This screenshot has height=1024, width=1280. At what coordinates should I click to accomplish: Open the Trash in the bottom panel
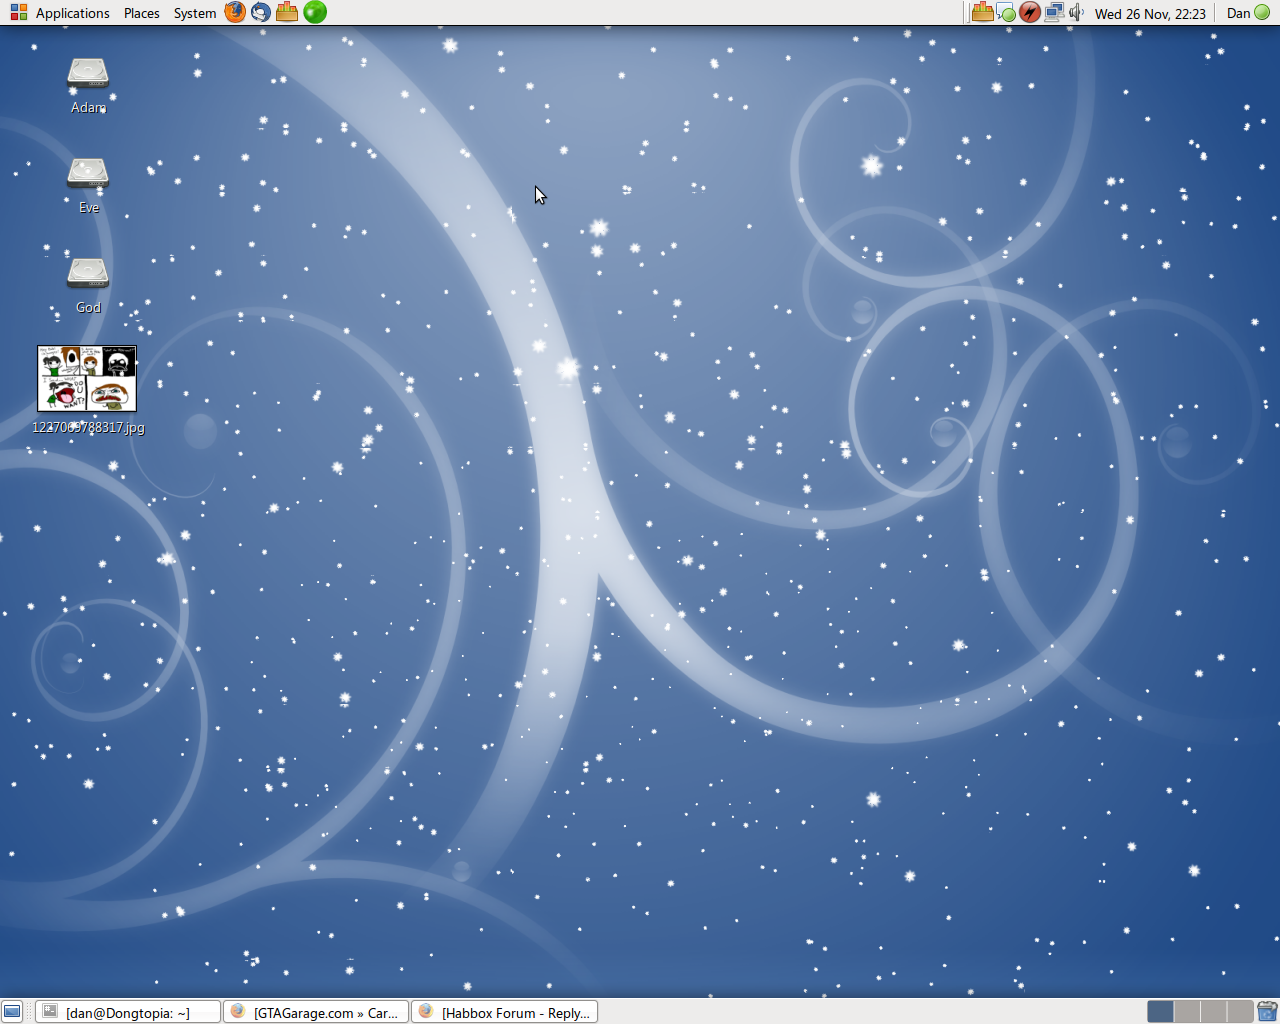(x=1267, y=1012)
